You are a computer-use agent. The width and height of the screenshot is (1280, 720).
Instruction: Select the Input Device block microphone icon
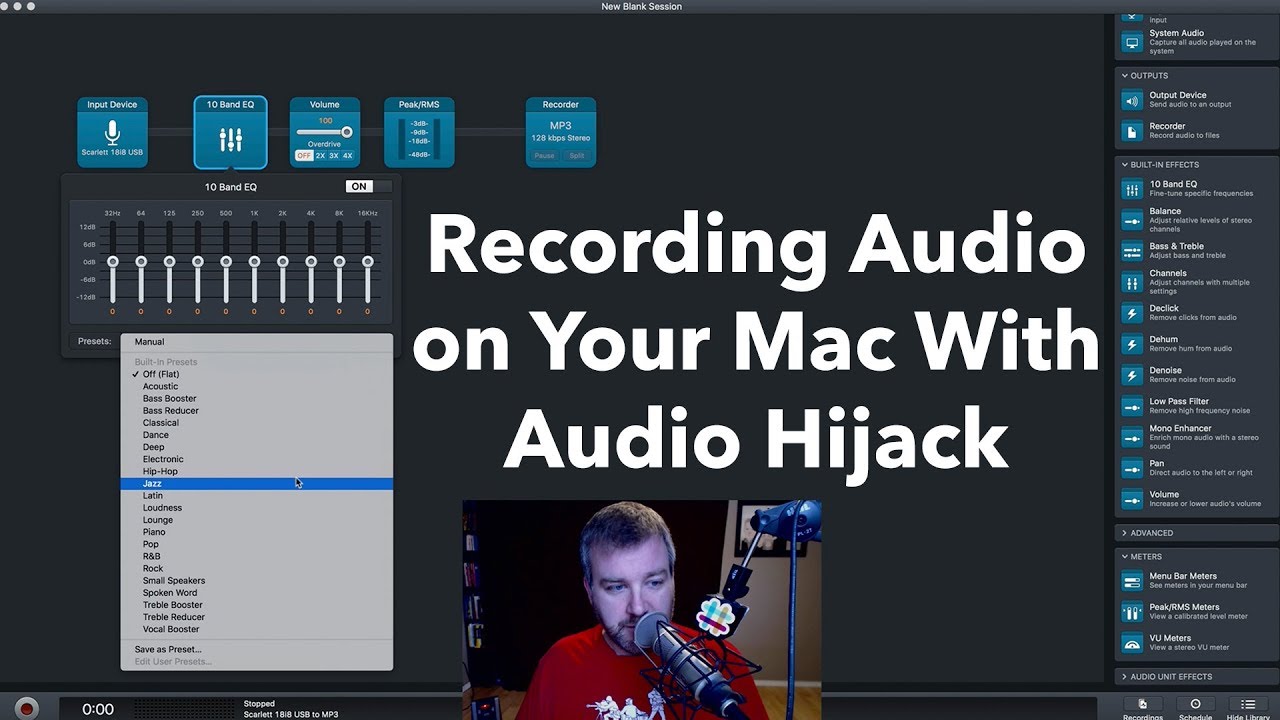113,133
